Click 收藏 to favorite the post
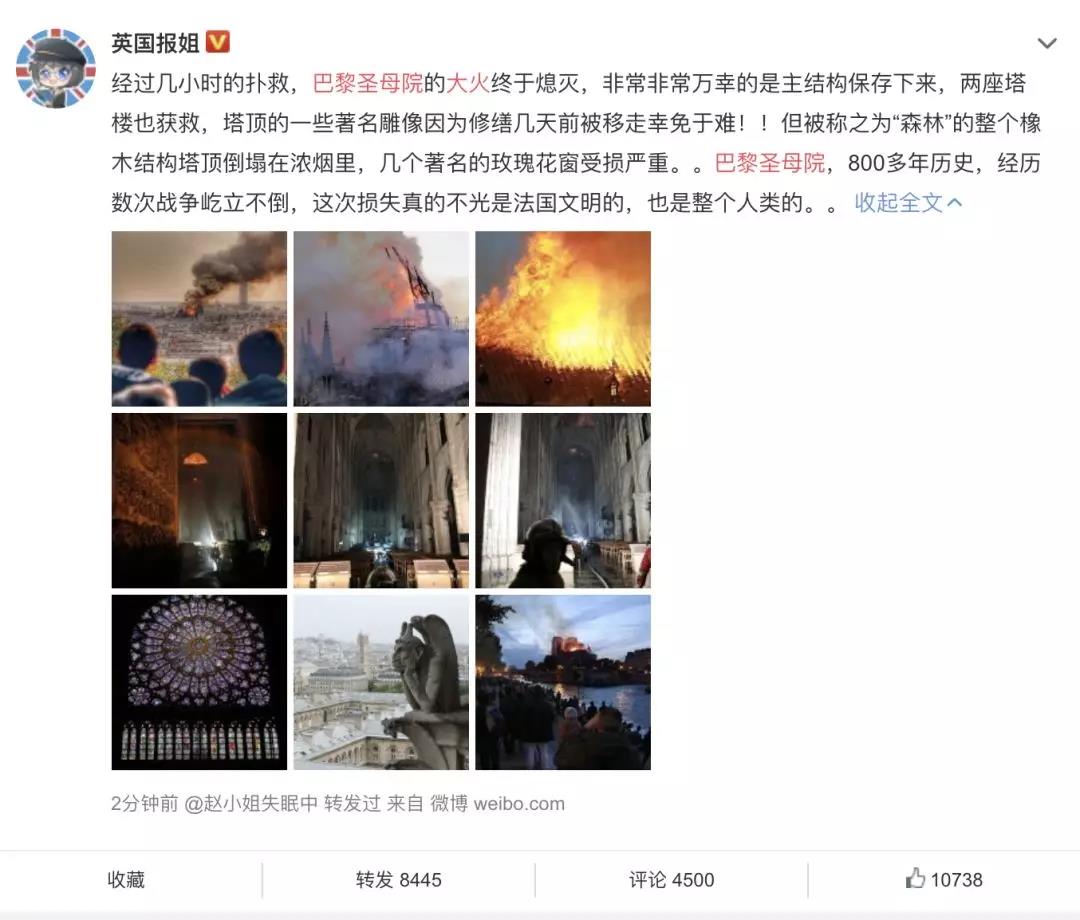 click(x=126, y=879)
